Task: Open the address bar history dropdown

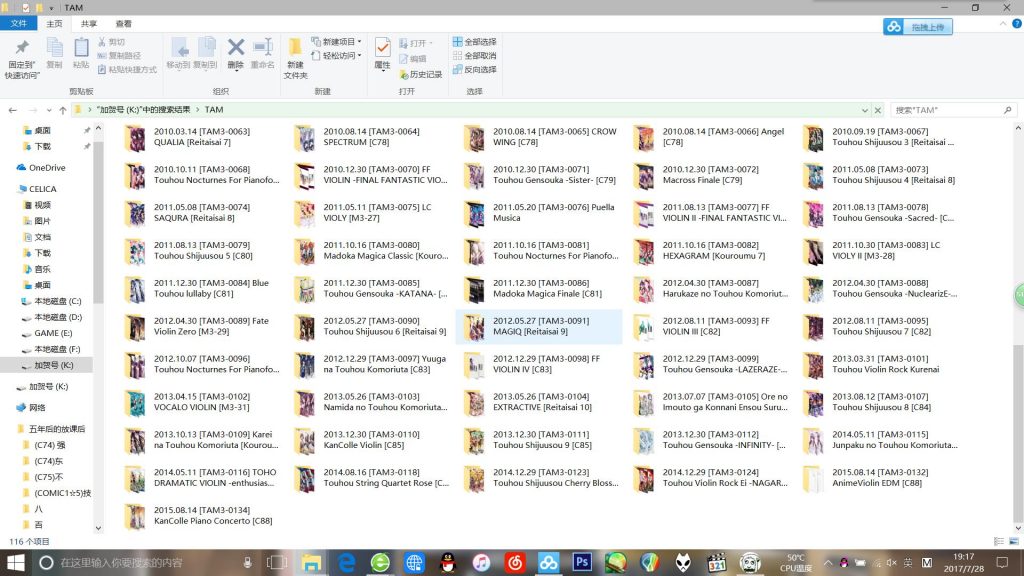Action: point(864,110)
